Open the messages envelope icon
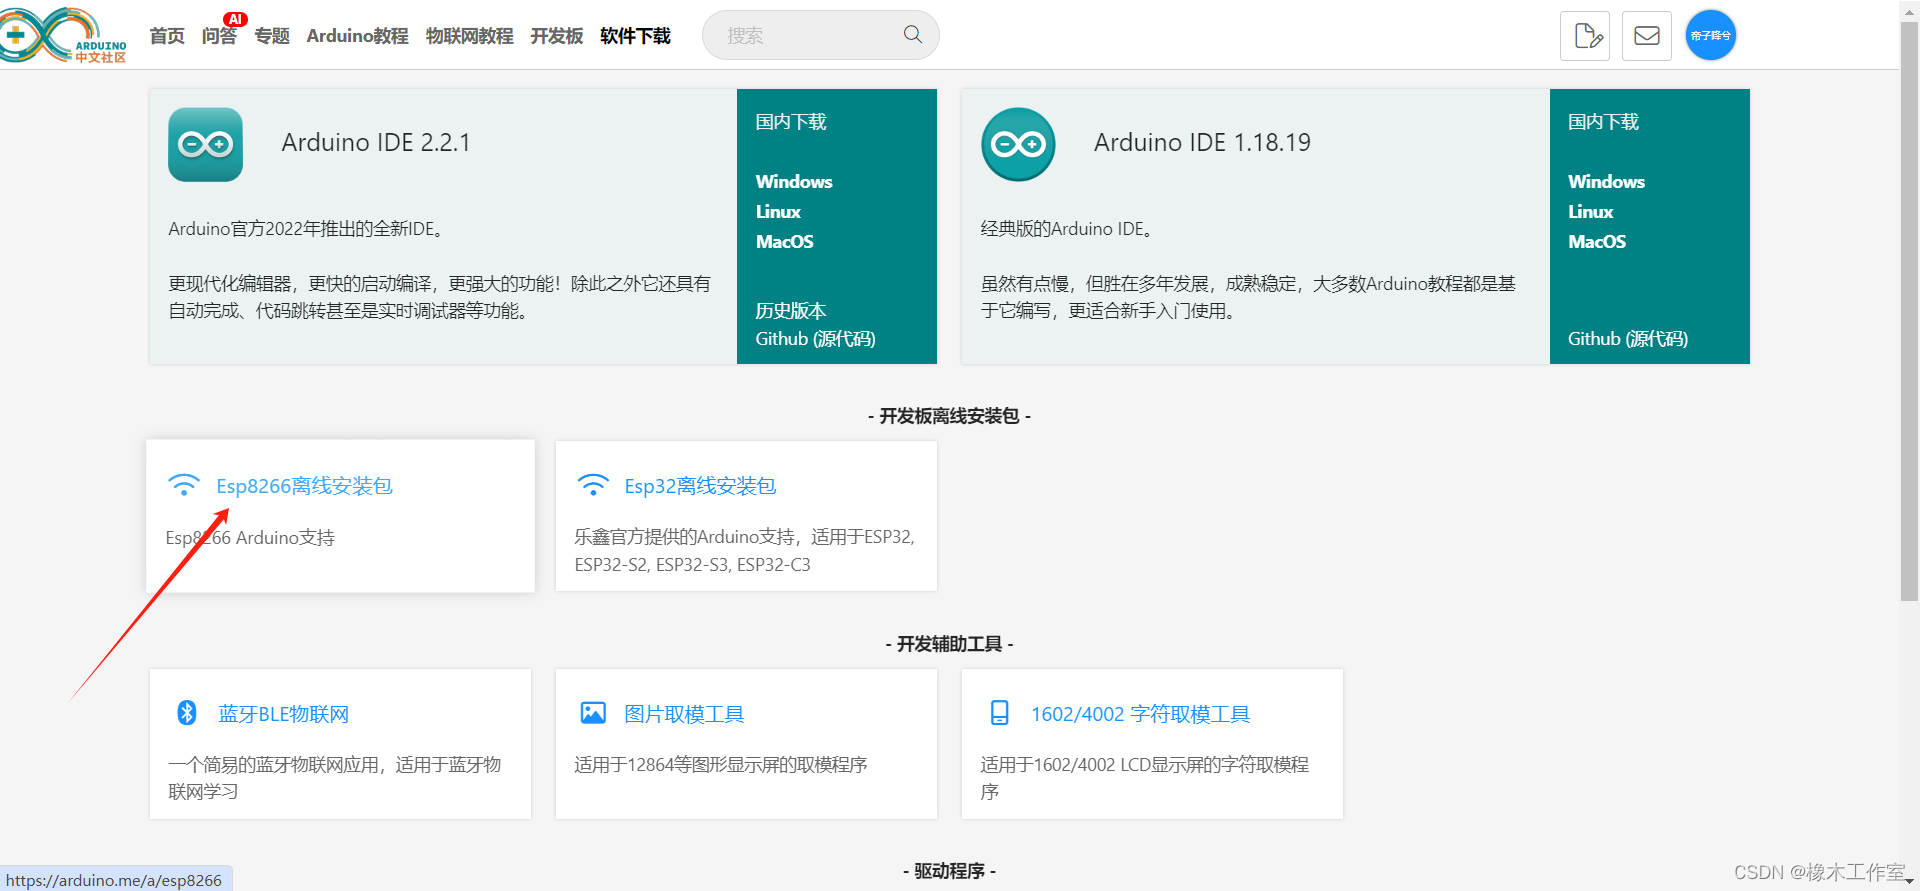The image size is (1920, 891). pos(1647,36)
